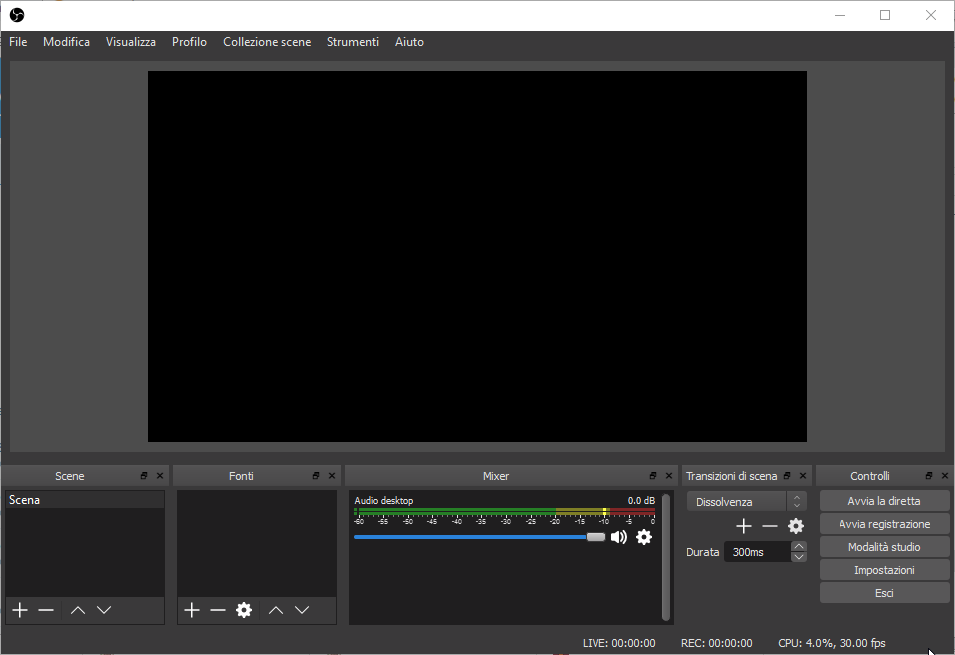955x655 pixels.
Task: Remove scene transition with minus icon
Action: pos(770,526)
